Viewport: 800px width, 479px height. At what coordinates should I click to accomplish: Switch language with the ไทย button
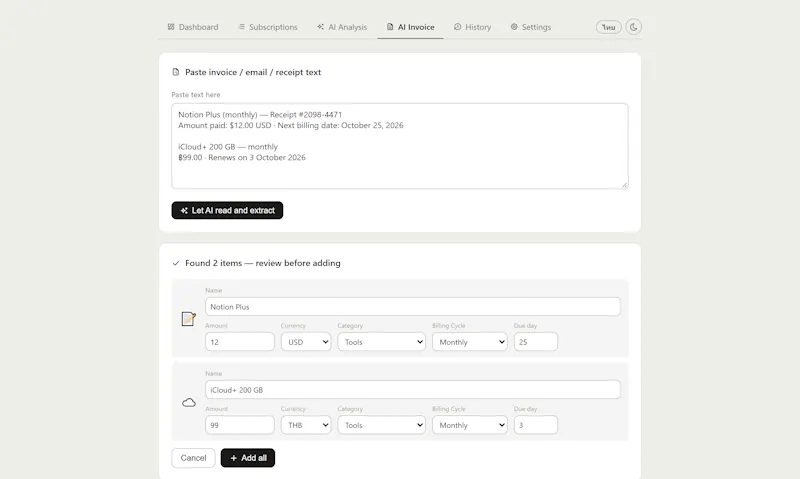pos(608,27)
